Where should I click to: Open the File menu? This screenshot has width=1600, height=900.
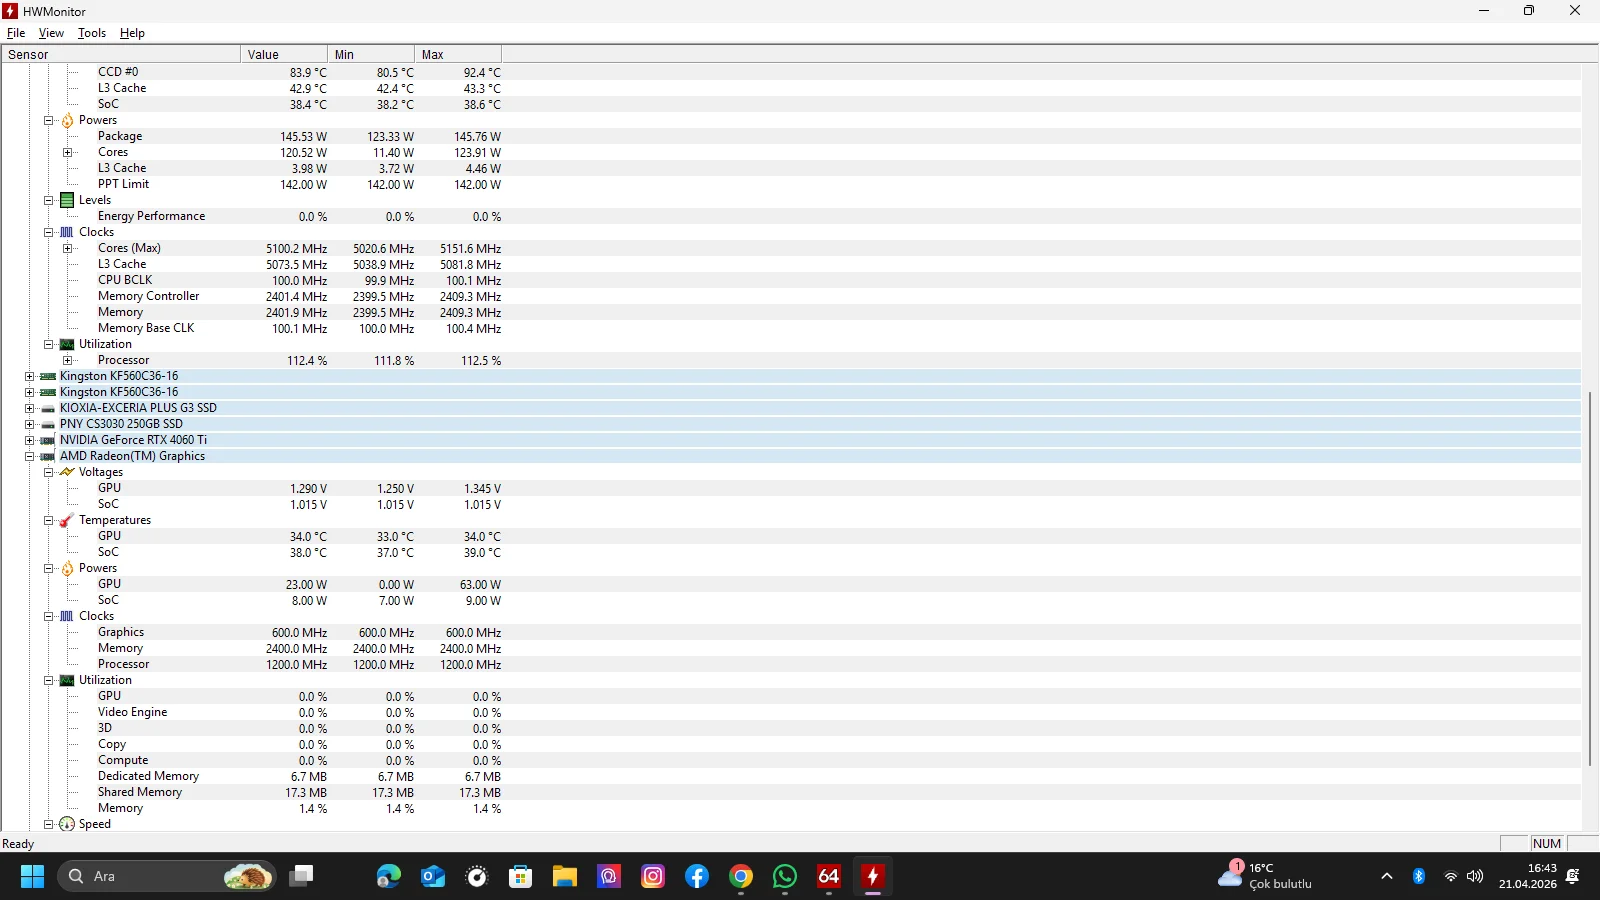coord(16,33)
